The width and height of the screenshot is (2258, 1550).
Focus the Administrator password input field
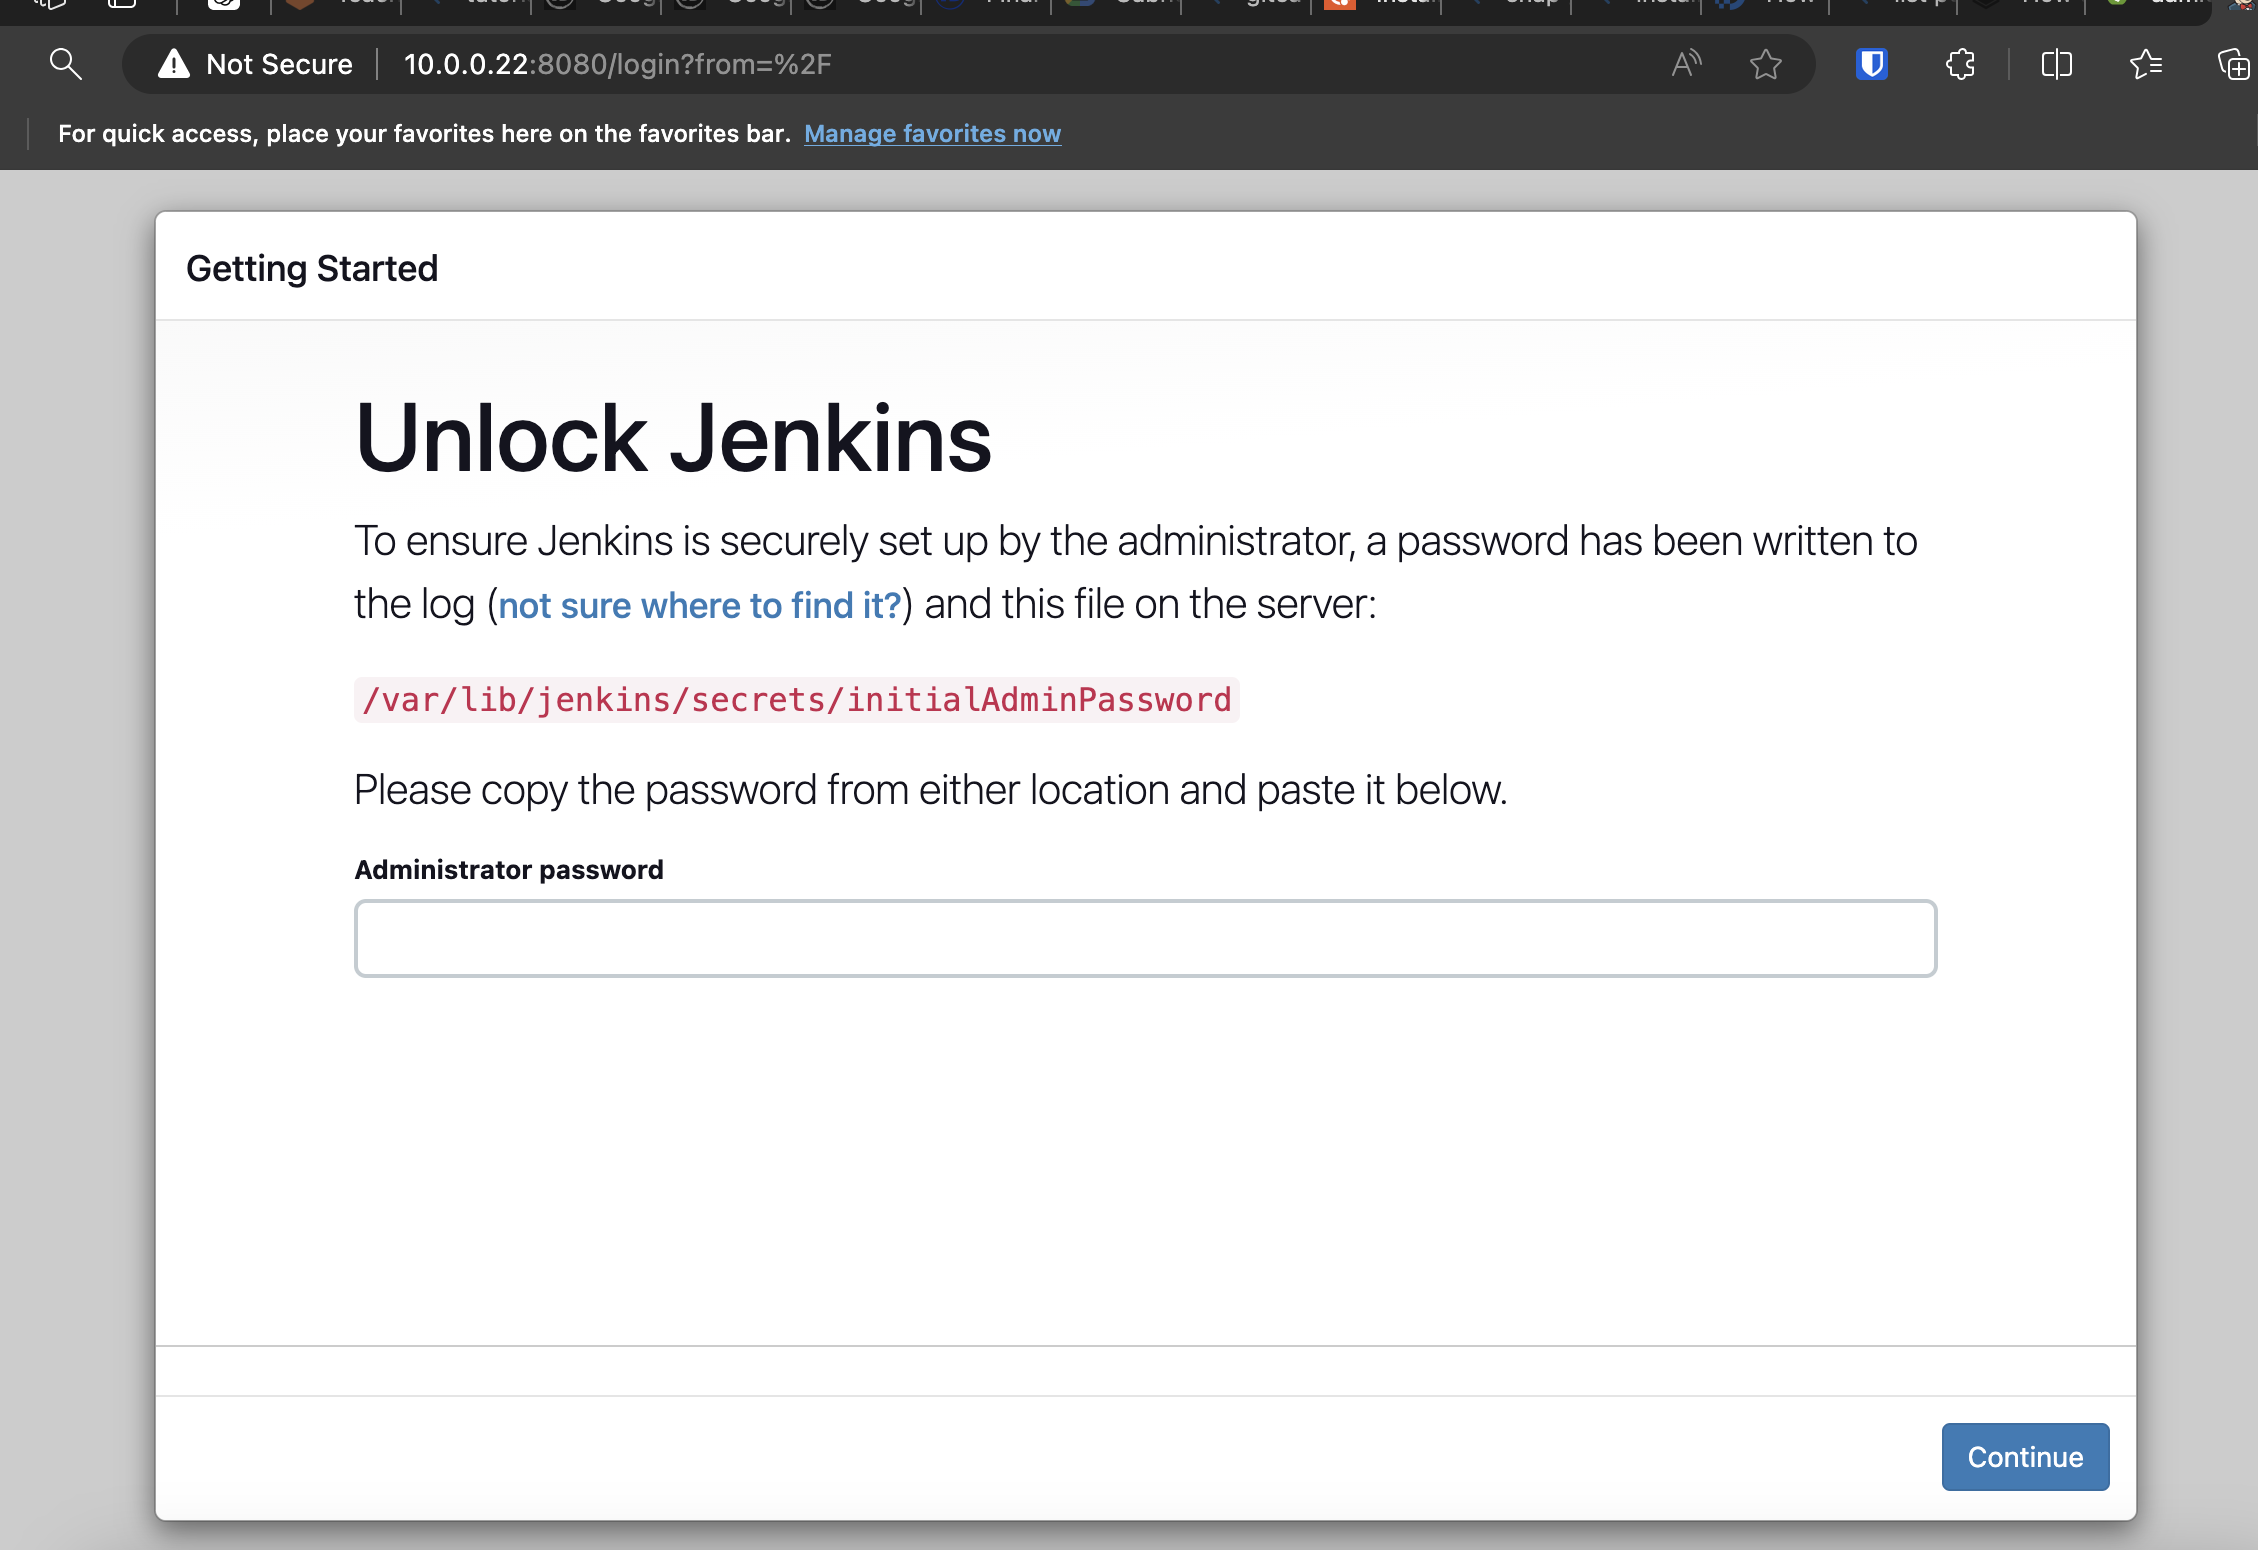point(1145,938)
